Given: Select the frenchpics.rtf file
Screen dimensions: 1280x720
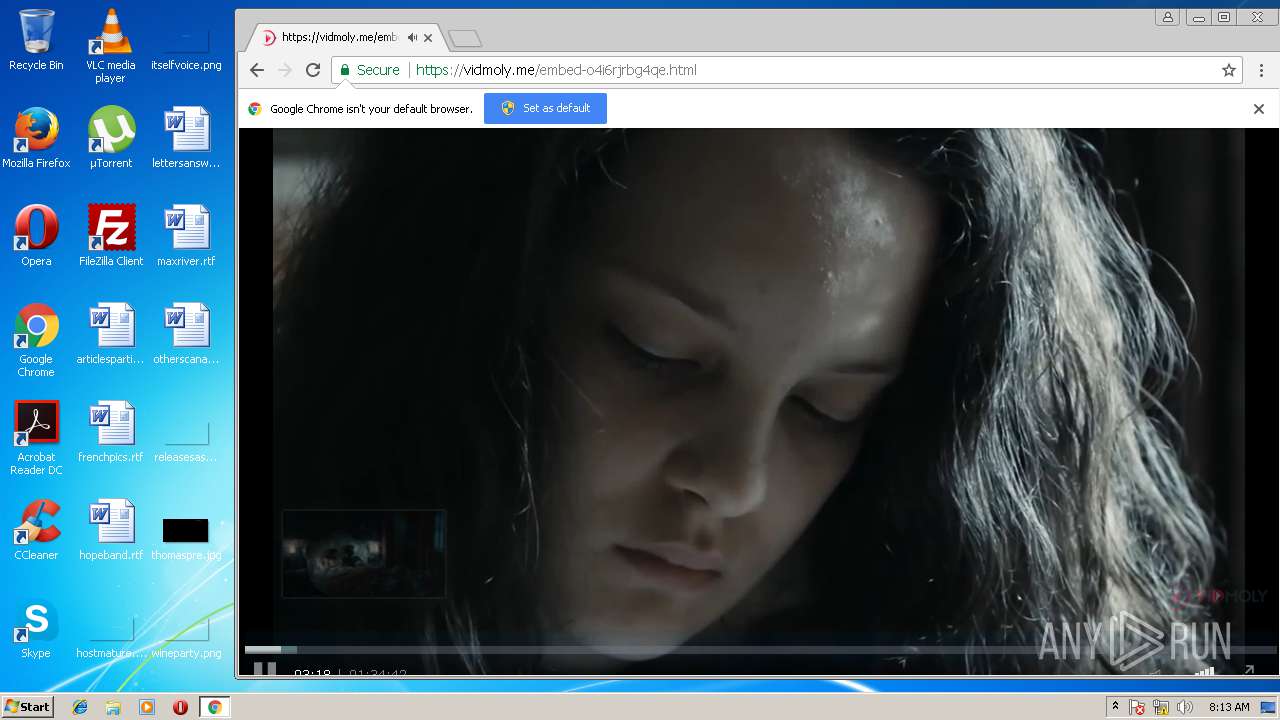Looking at the screenshot, I should pos(110,432).
